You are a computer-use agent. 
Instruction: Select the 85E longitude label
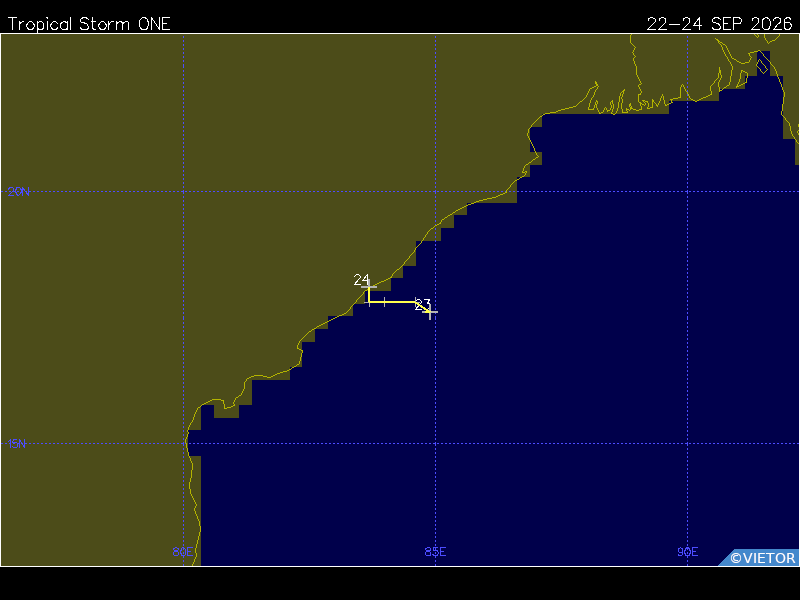435,552
